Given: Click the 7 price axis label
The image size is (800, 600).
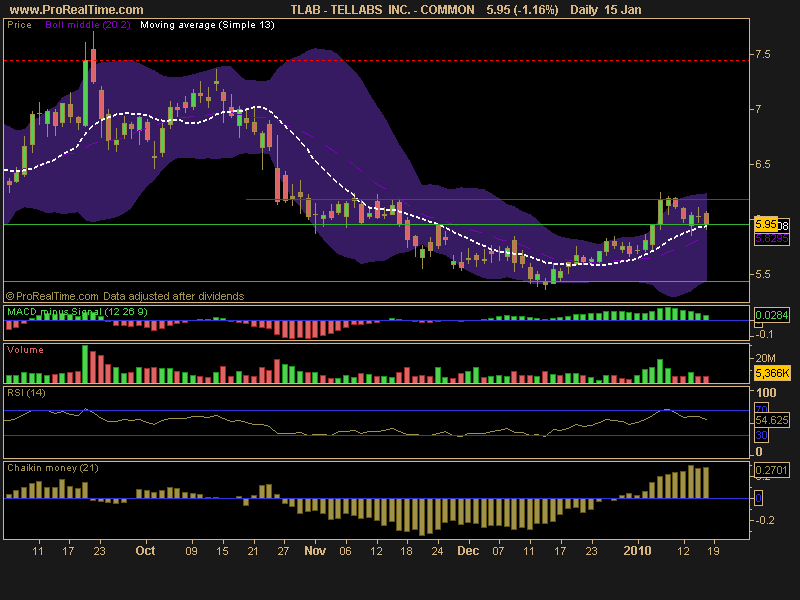Looking at the screenshot, I should tap(758, 109).
